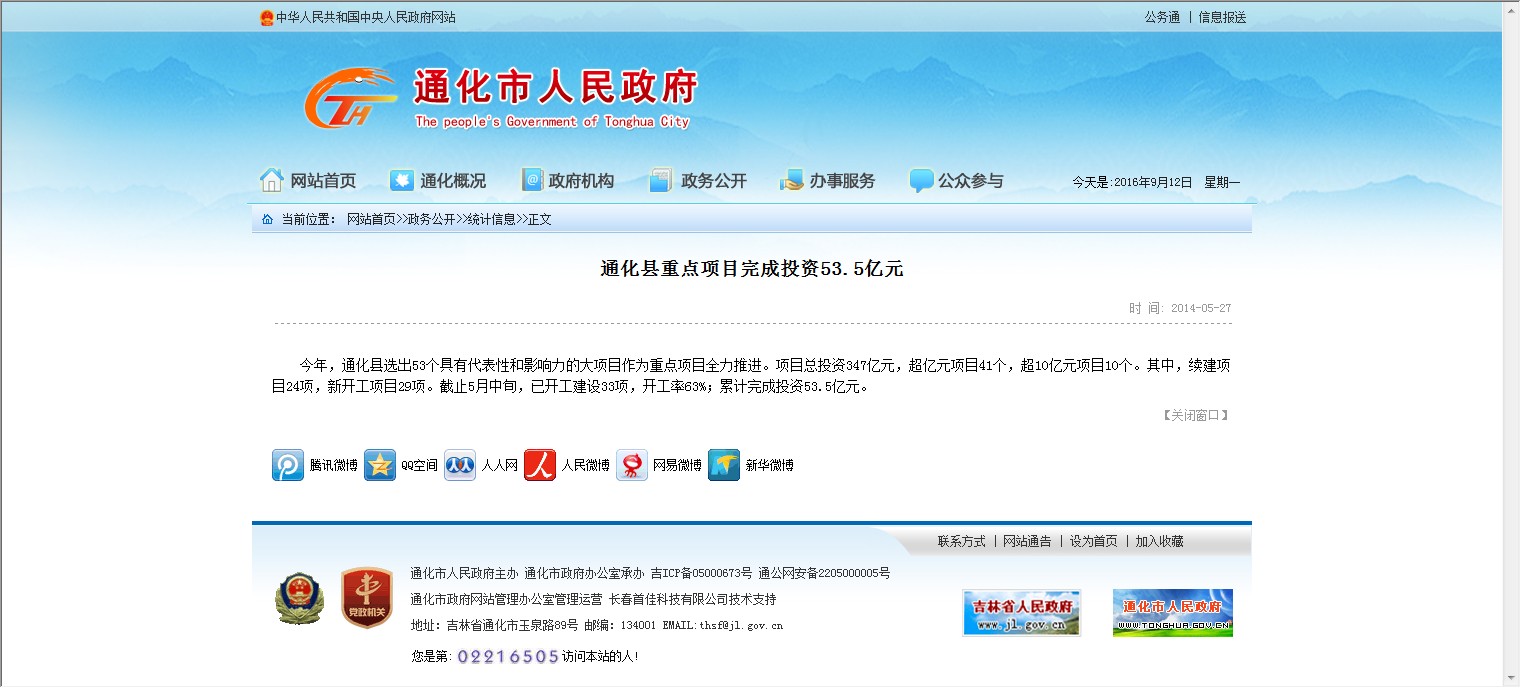The image size is (1521, 688).
Task: Click the red 党政机关 emblem icon
Action: [x=366, y=599]
